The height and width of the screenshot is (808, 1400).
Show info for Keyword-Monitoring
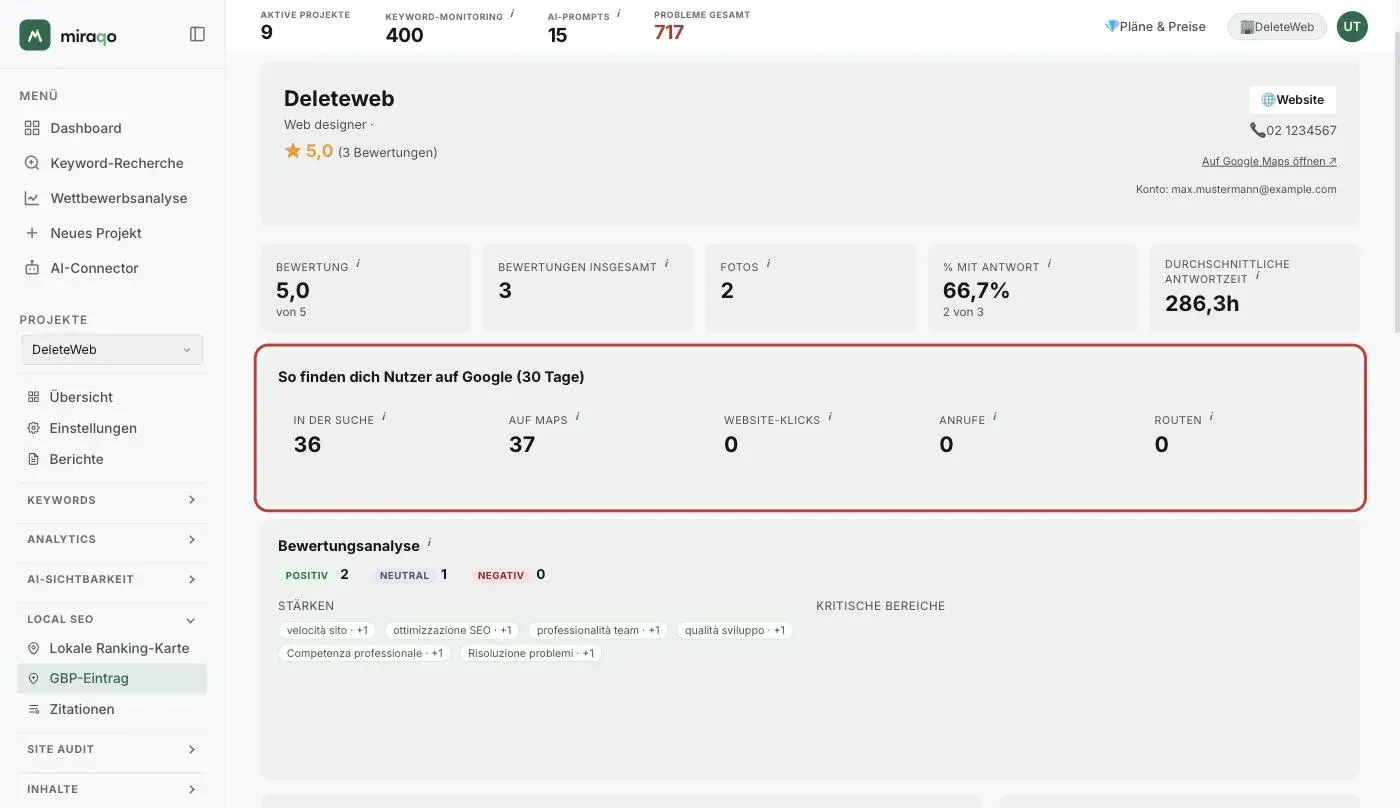[x=512, y=13]
